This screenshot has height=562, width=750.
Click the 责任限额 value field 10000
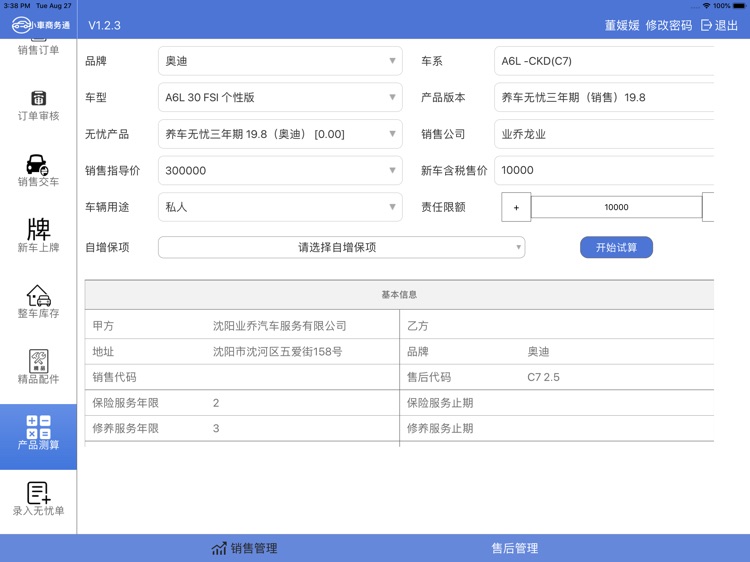(x=616, y=207)
